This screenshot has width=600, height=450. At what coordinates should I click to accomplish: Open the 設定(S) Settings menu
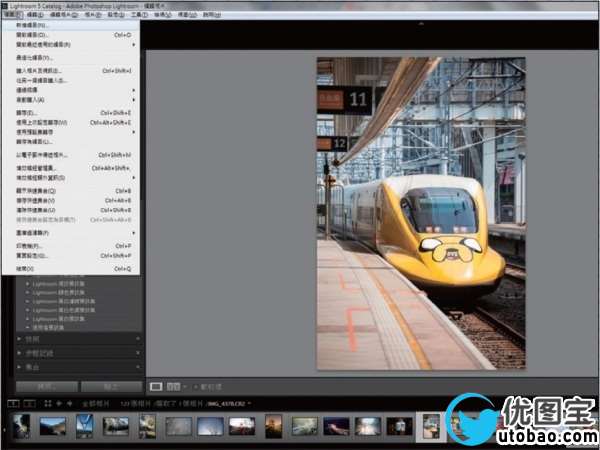click(116, 15)
